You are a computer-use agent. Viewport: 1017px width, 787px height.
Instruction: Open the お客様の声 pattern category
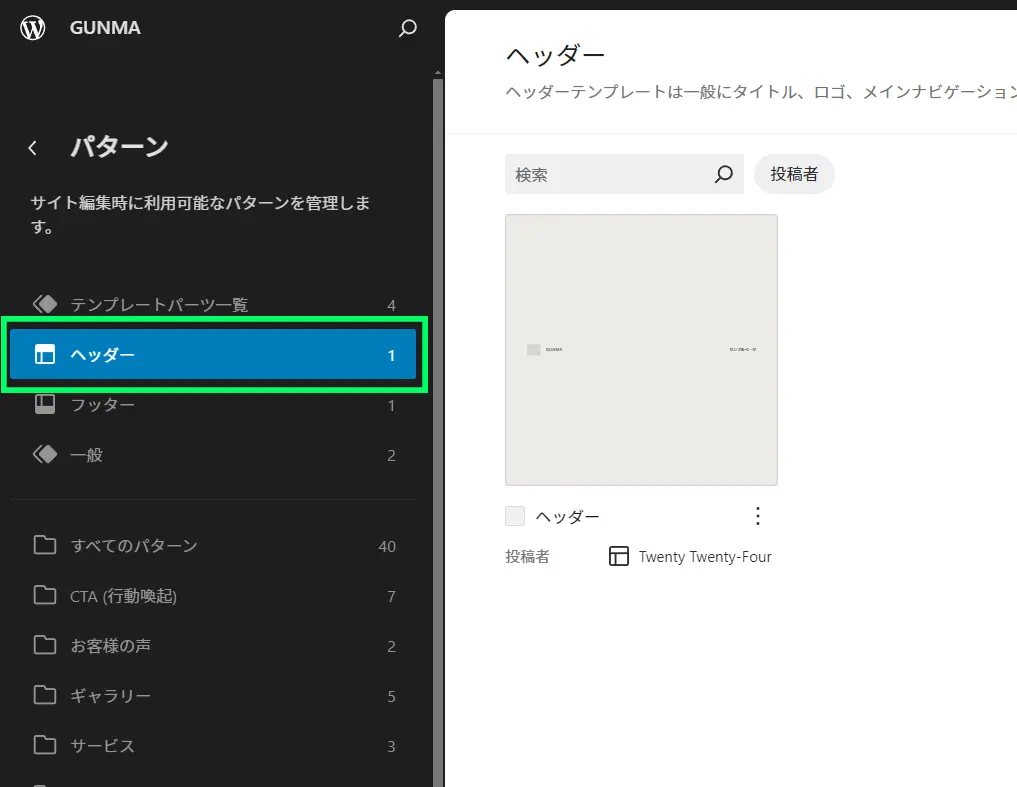[111, 646]
